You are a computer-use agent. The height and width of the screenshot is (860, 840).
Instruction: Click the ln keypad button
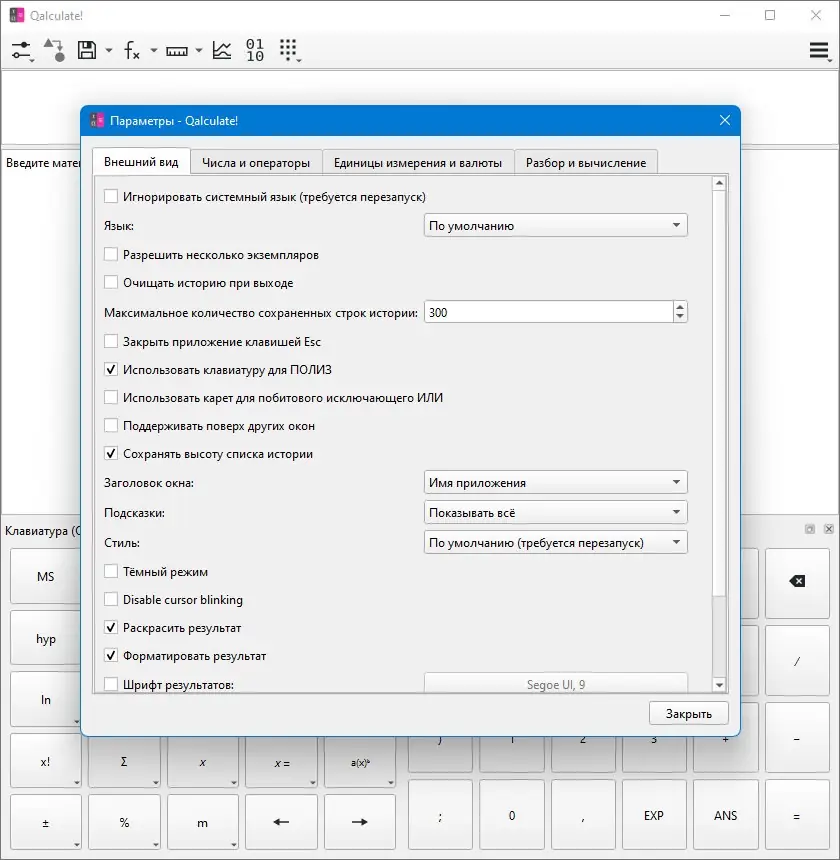(46, 699)
